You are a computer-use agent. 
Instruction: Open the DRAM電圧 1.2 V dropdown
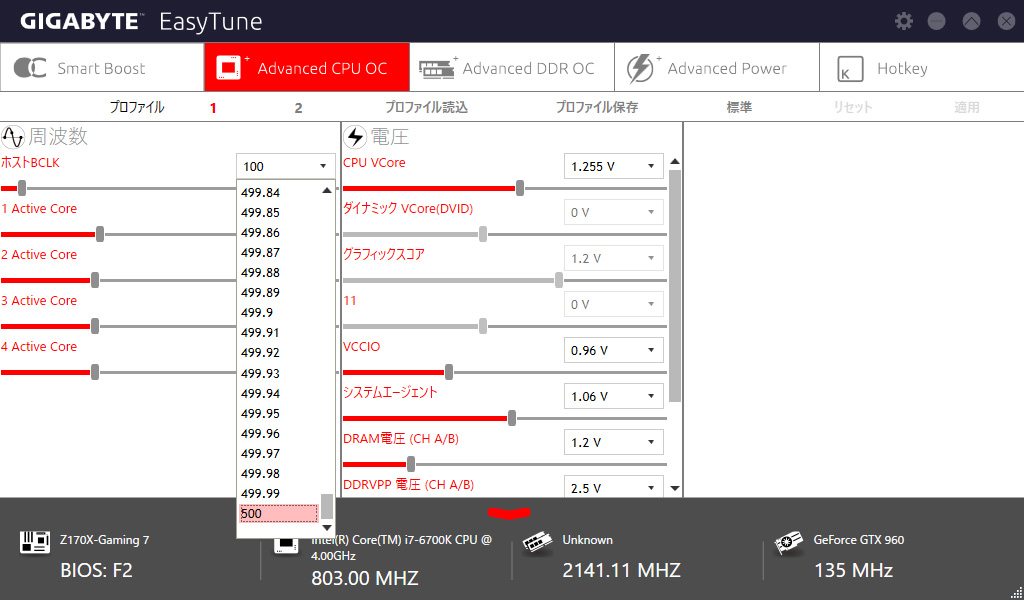tap(613, 443)
